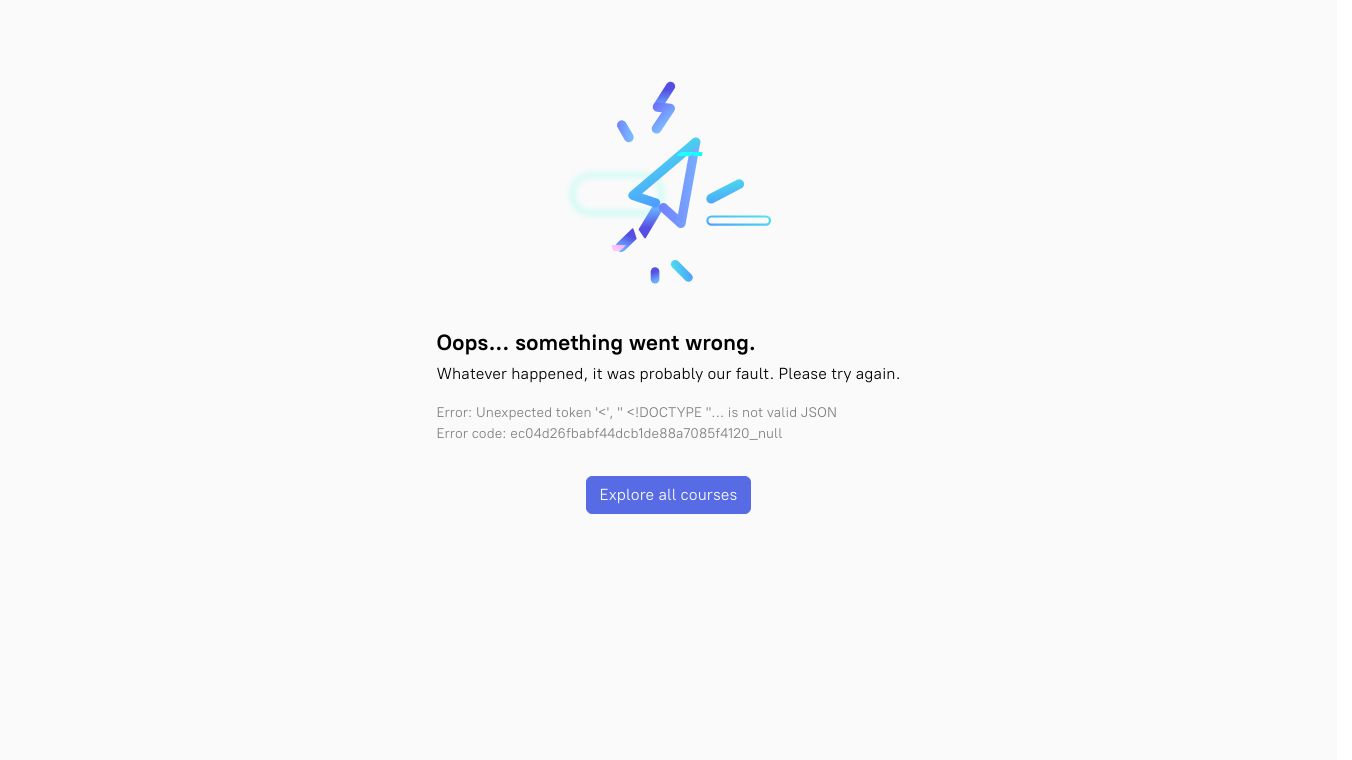
Task: Click the 'Whatever happened' message text
Action: tap(511, 374)
